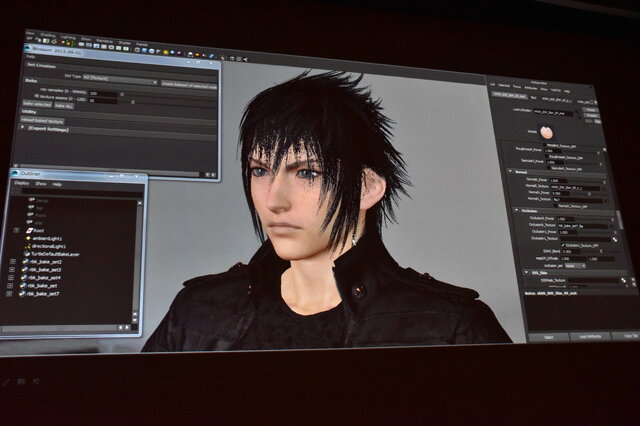Open the Show menu in the Outliner
The height and width of the screenshot is (426, 640).
tap(41, 184)
